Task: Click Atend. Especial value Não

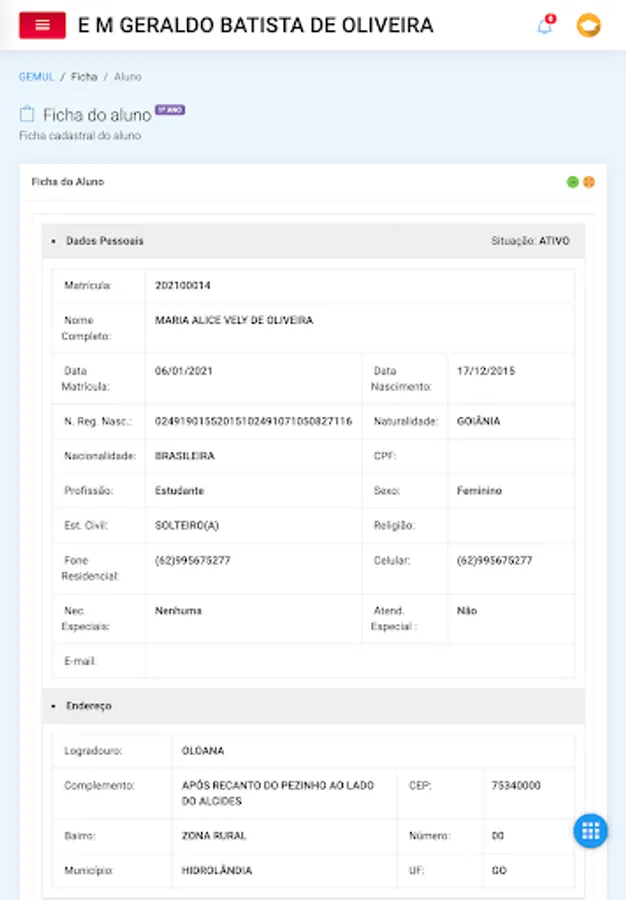Action: click(x=467, y=611)
